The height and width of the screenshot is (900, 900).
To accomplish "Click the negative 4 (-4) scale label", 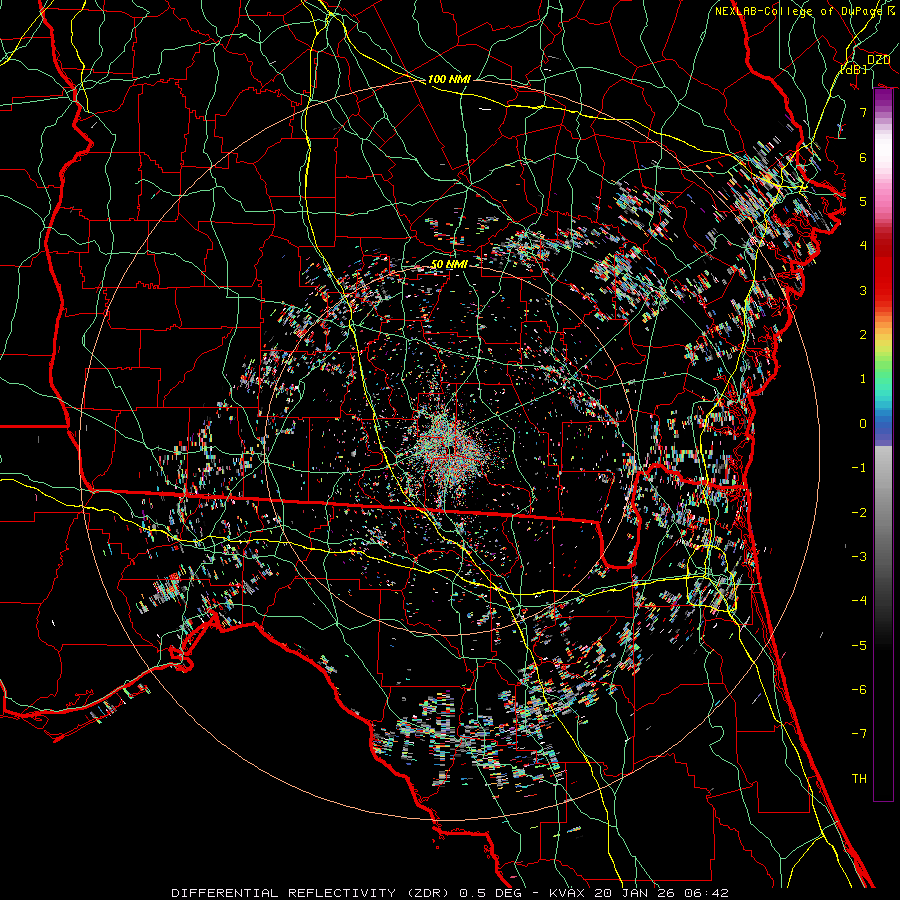I will [x=859, y=601].
